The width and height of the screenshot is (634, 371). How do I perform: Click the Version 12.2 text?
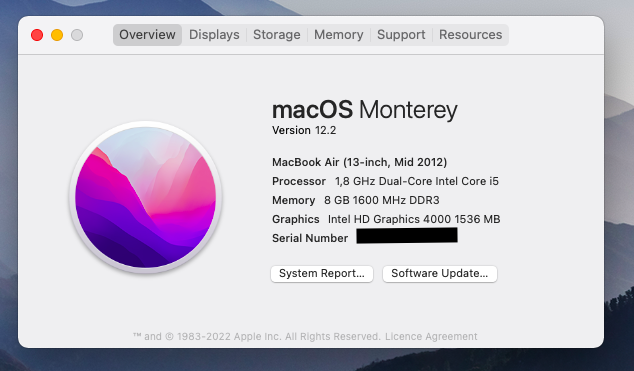coord(304,130)
